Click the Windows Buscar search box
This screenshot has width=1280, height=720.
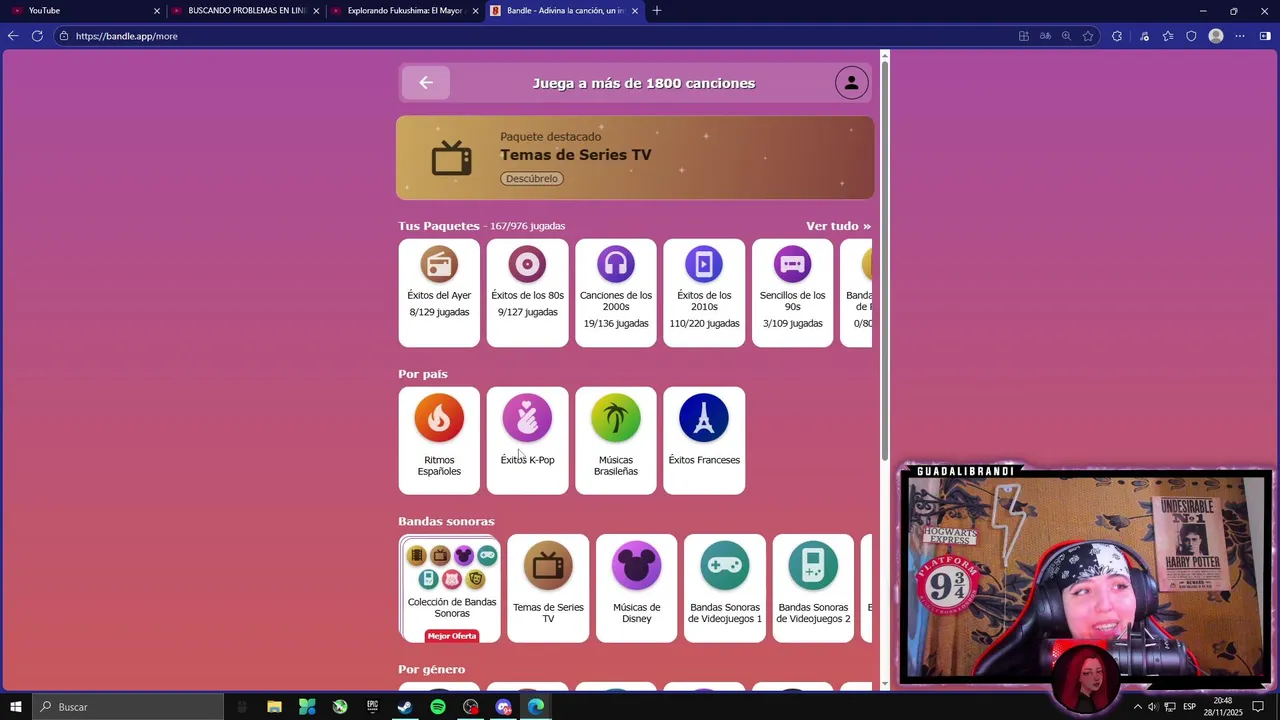[x=128, y=707]
